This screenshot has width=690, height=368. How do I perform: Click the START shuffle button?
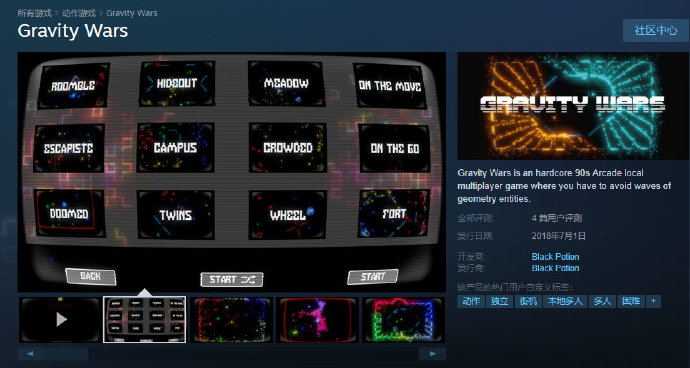[232, 280]
